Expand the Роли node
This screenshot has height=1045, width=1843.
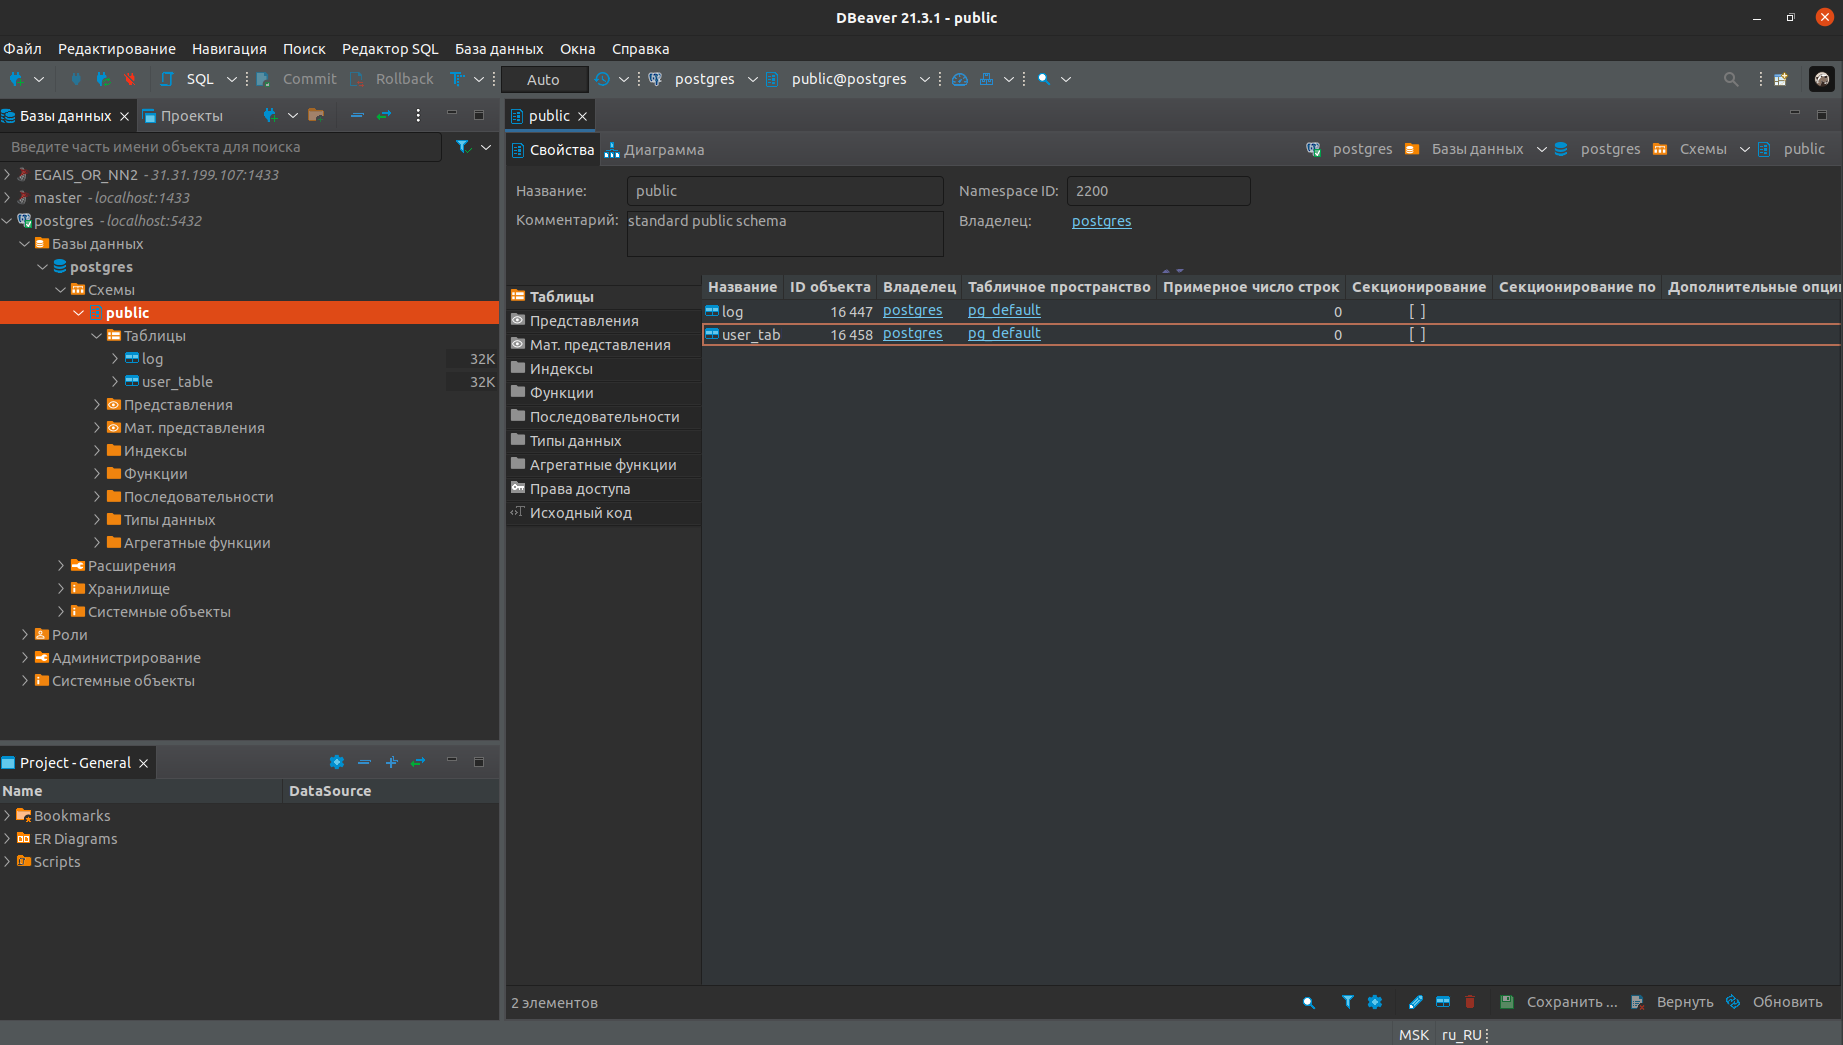(x=25, y=635)
